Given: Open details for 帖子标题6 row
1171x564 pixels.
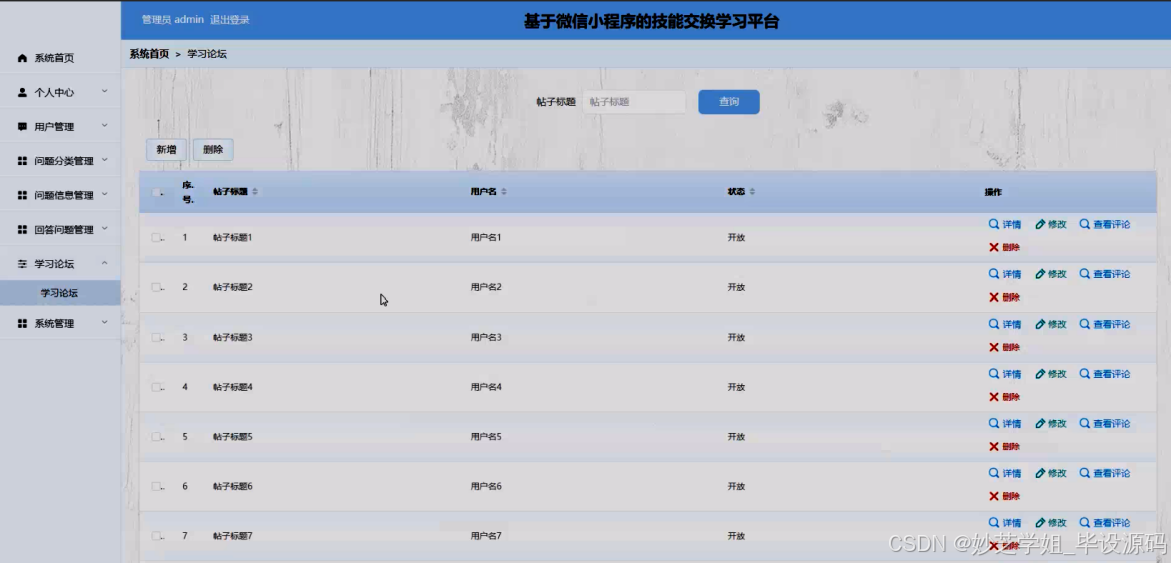Looking at the screenshot, I should [x=1004, y=473].
